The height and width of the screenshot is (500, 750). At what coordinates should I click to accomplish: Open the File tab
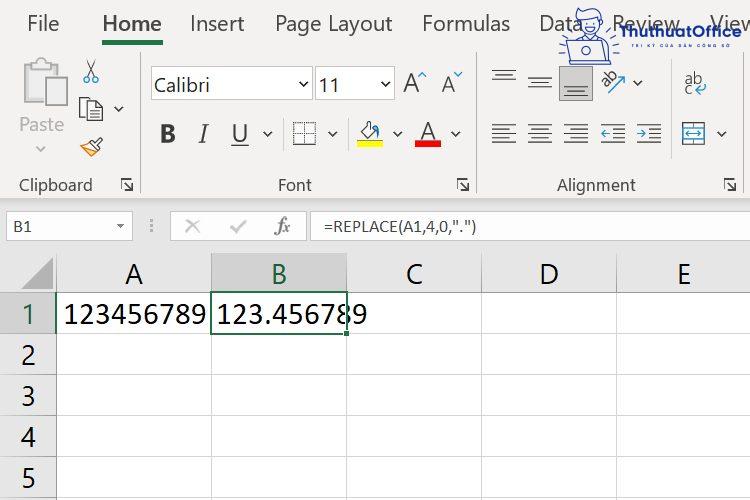click(43, 23)
